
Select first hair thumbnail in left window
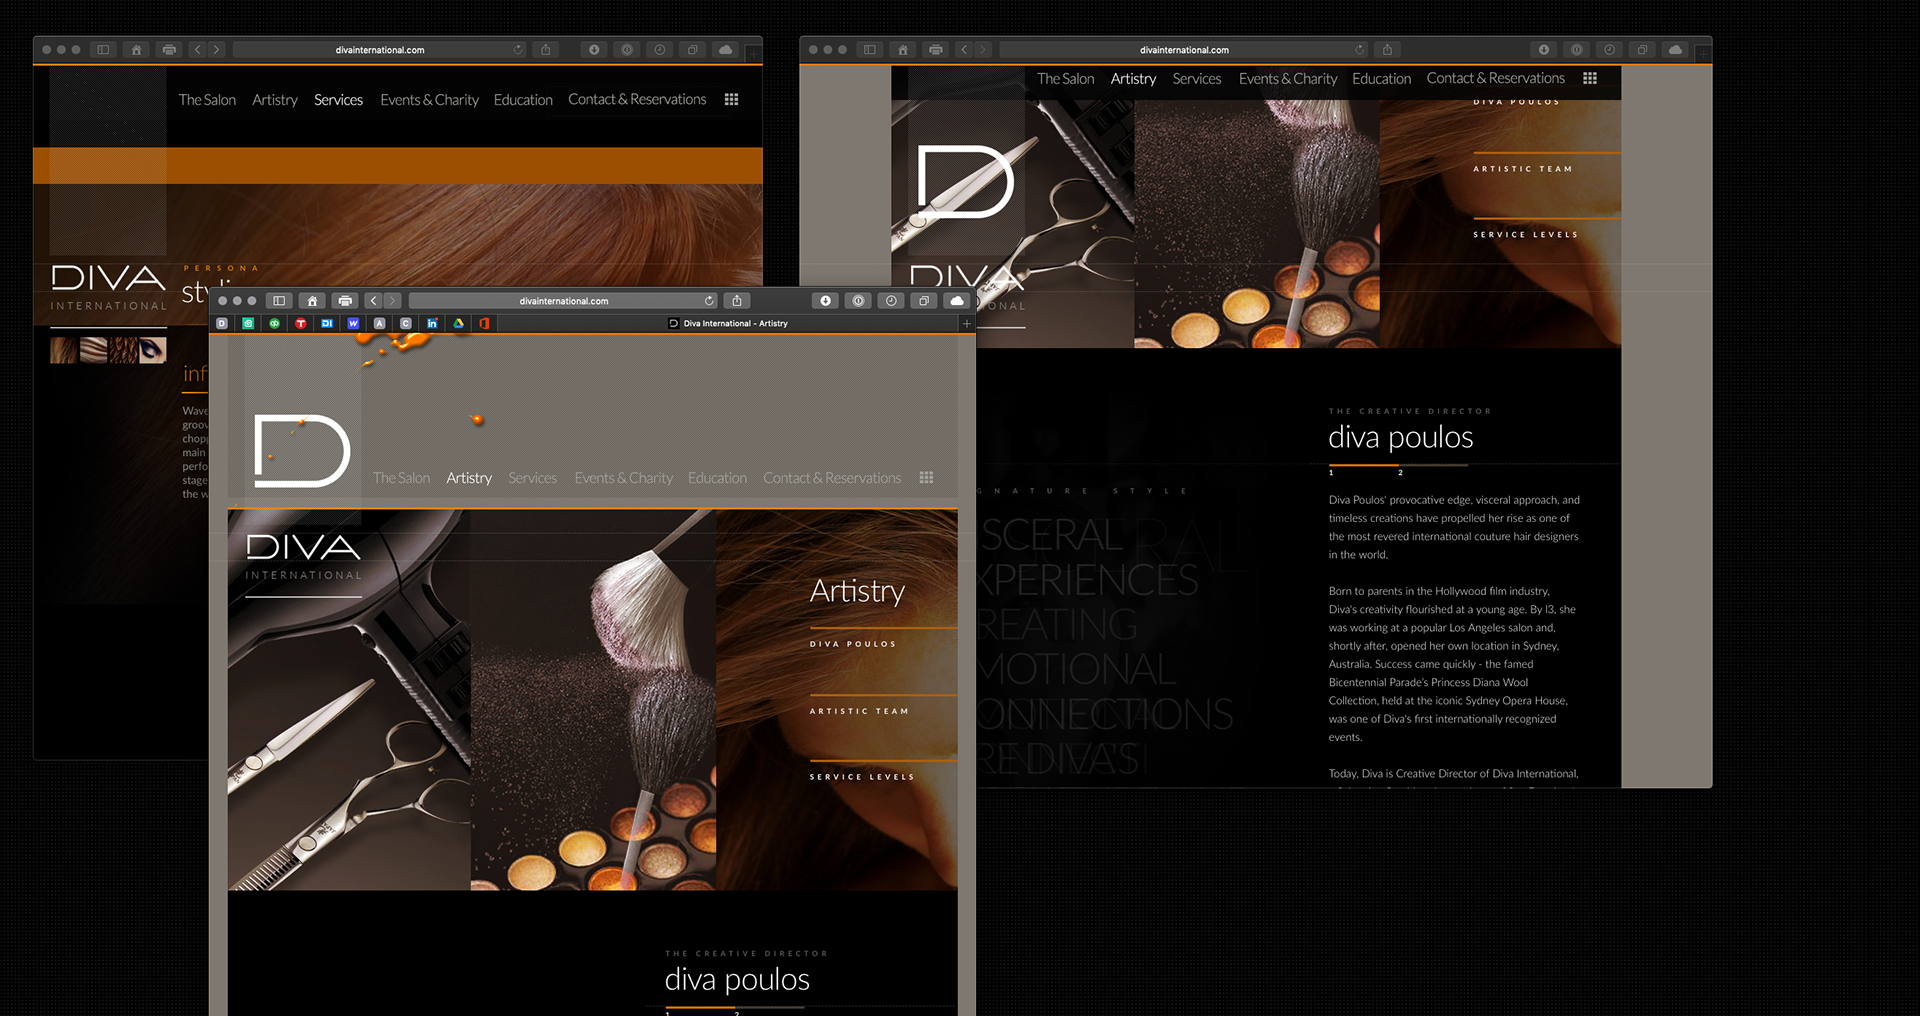pos(63,350)
